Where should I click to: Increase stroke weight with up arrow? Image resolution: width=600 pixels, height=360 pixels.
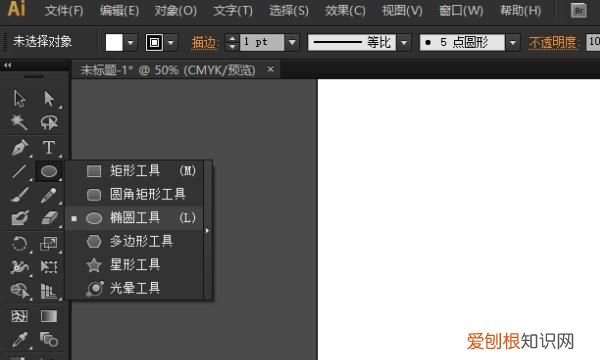pos(232,38)
